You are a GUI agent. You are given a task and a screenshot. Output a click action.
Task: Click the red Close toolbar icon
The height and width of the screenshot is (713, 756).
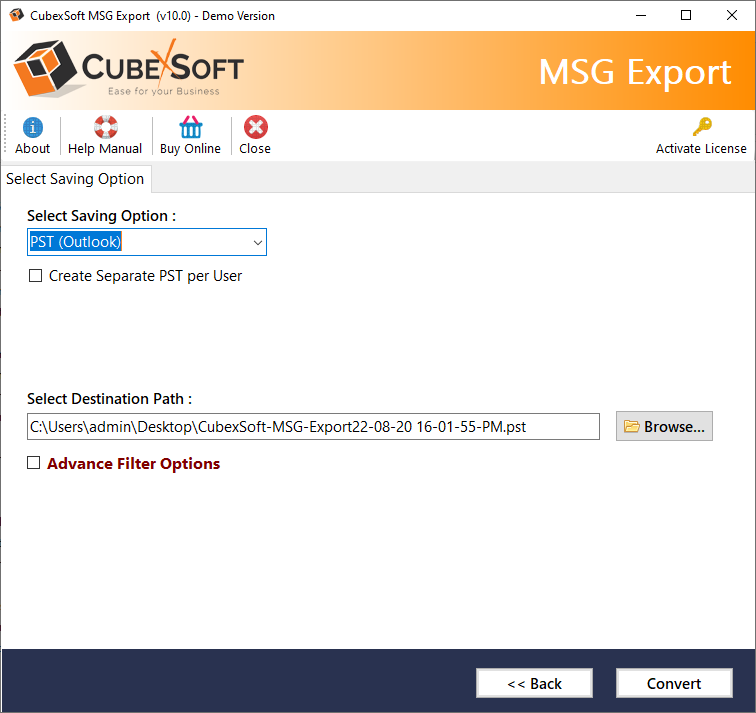tap(255, 128)
